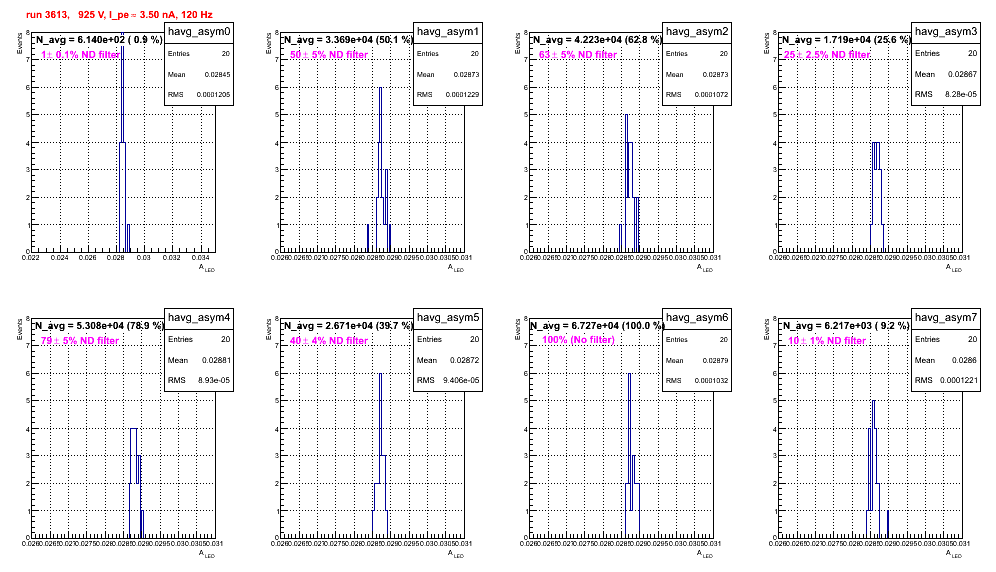Click Mean value 0.02881 in havg_asym4 box
This screenshot has width=996, height=572.
[216, 360]
